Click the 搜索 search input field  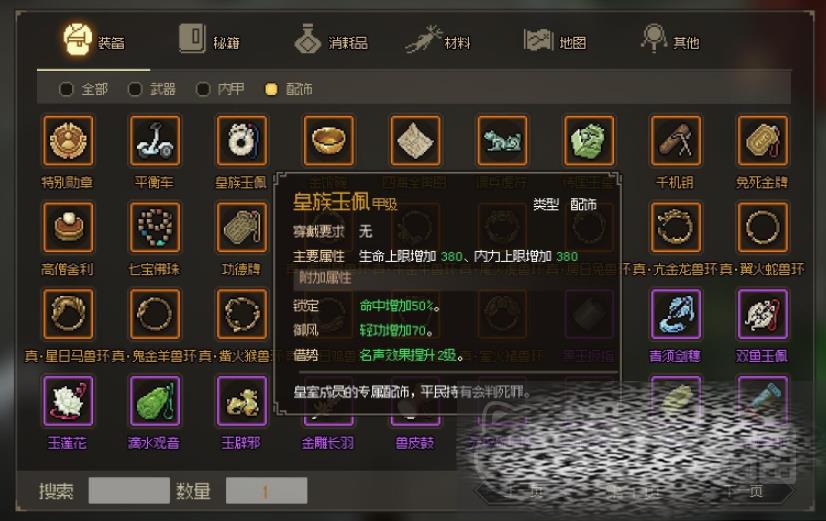point(129,490)
